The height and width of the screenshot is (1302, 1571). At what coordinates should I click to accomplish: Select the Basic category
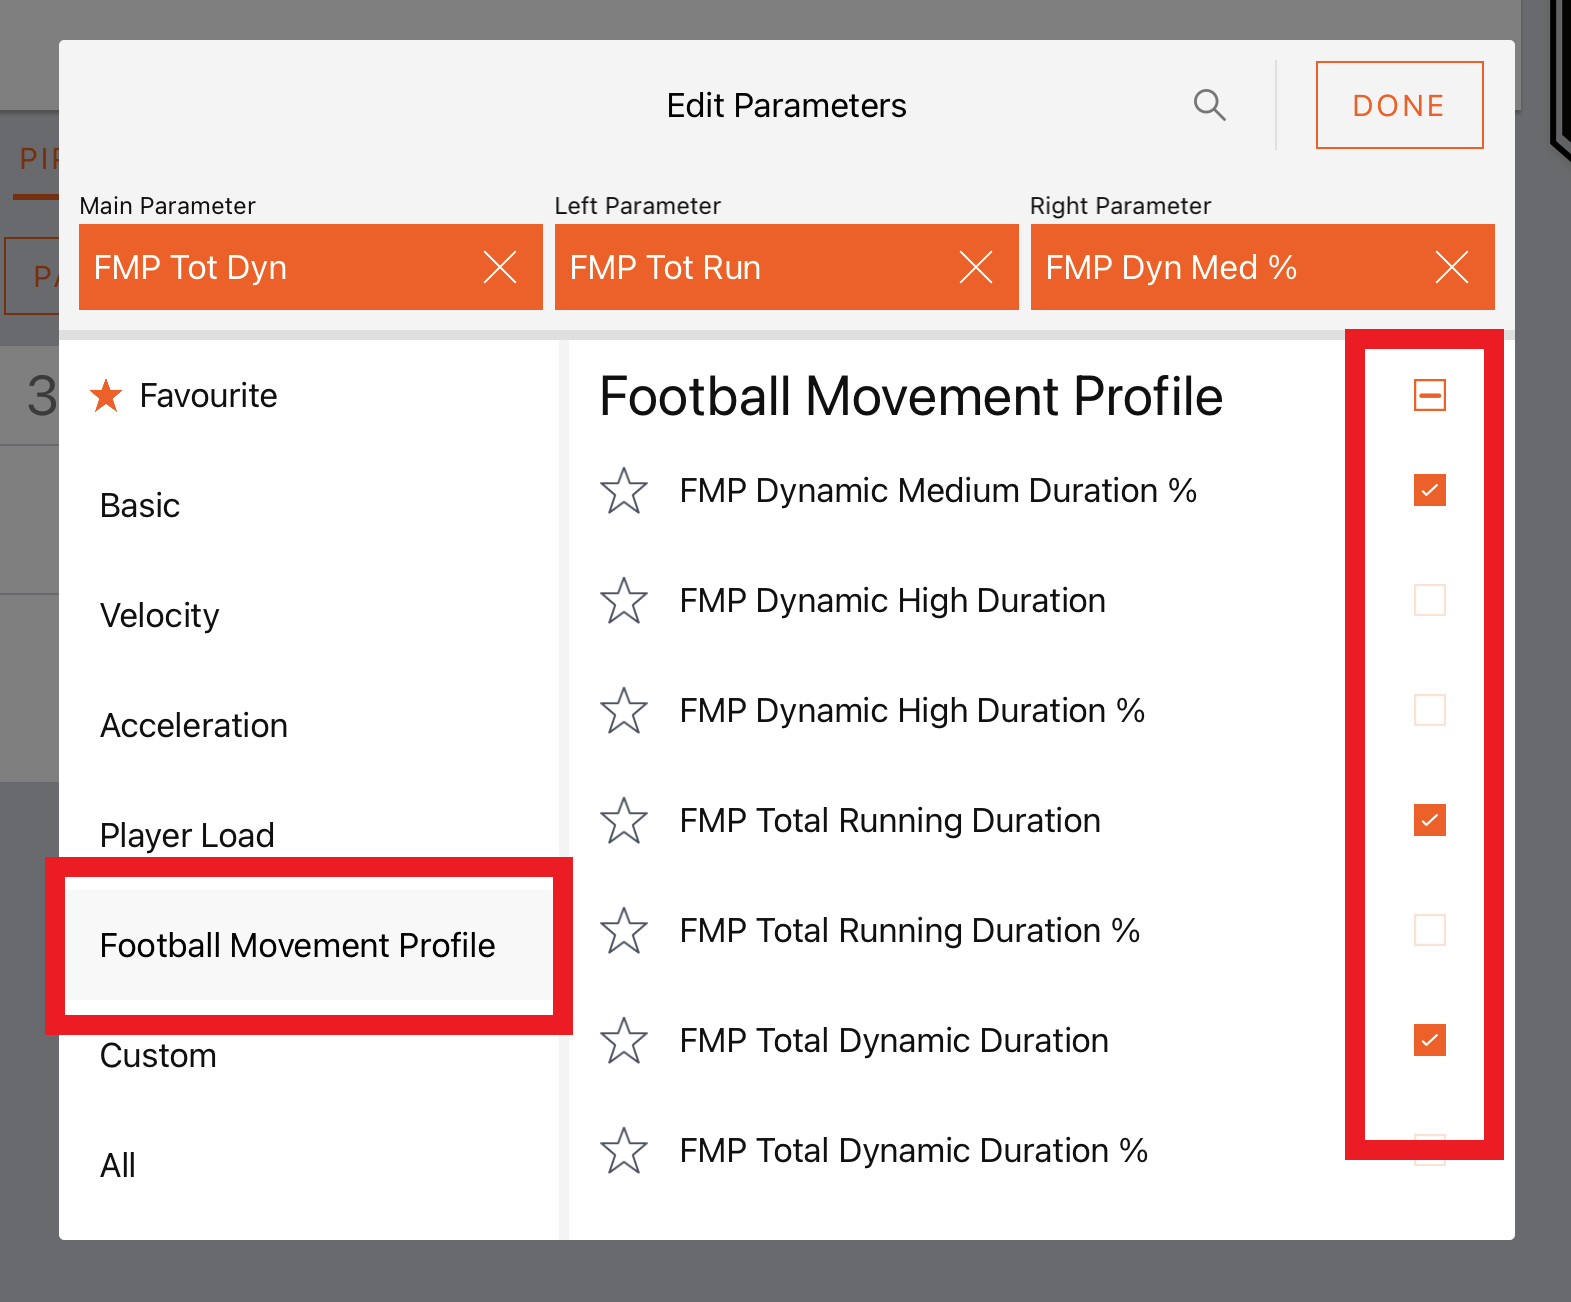point(308,505)
